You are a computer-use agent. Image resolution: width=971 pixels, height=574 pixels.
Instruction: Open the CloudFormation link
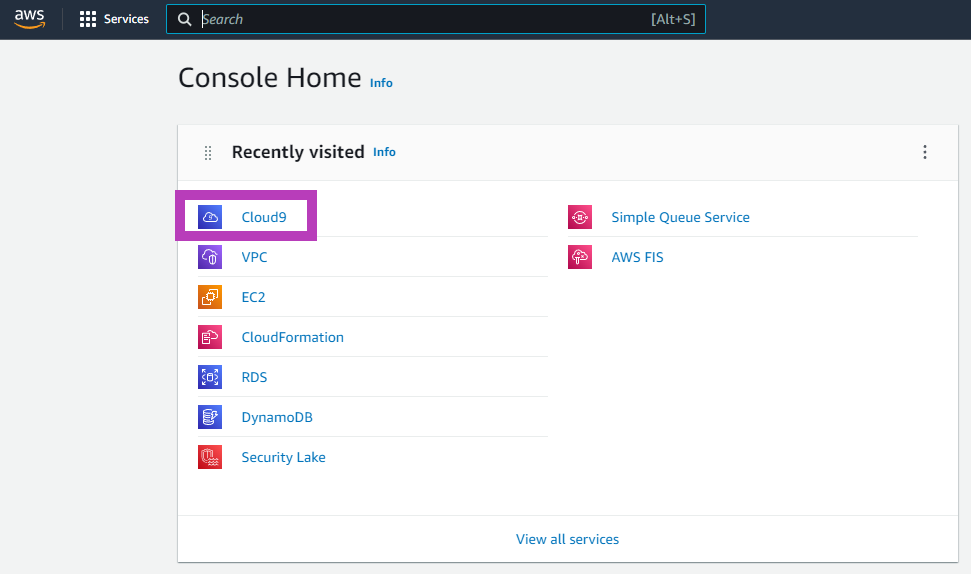click(x=292, y=337)
